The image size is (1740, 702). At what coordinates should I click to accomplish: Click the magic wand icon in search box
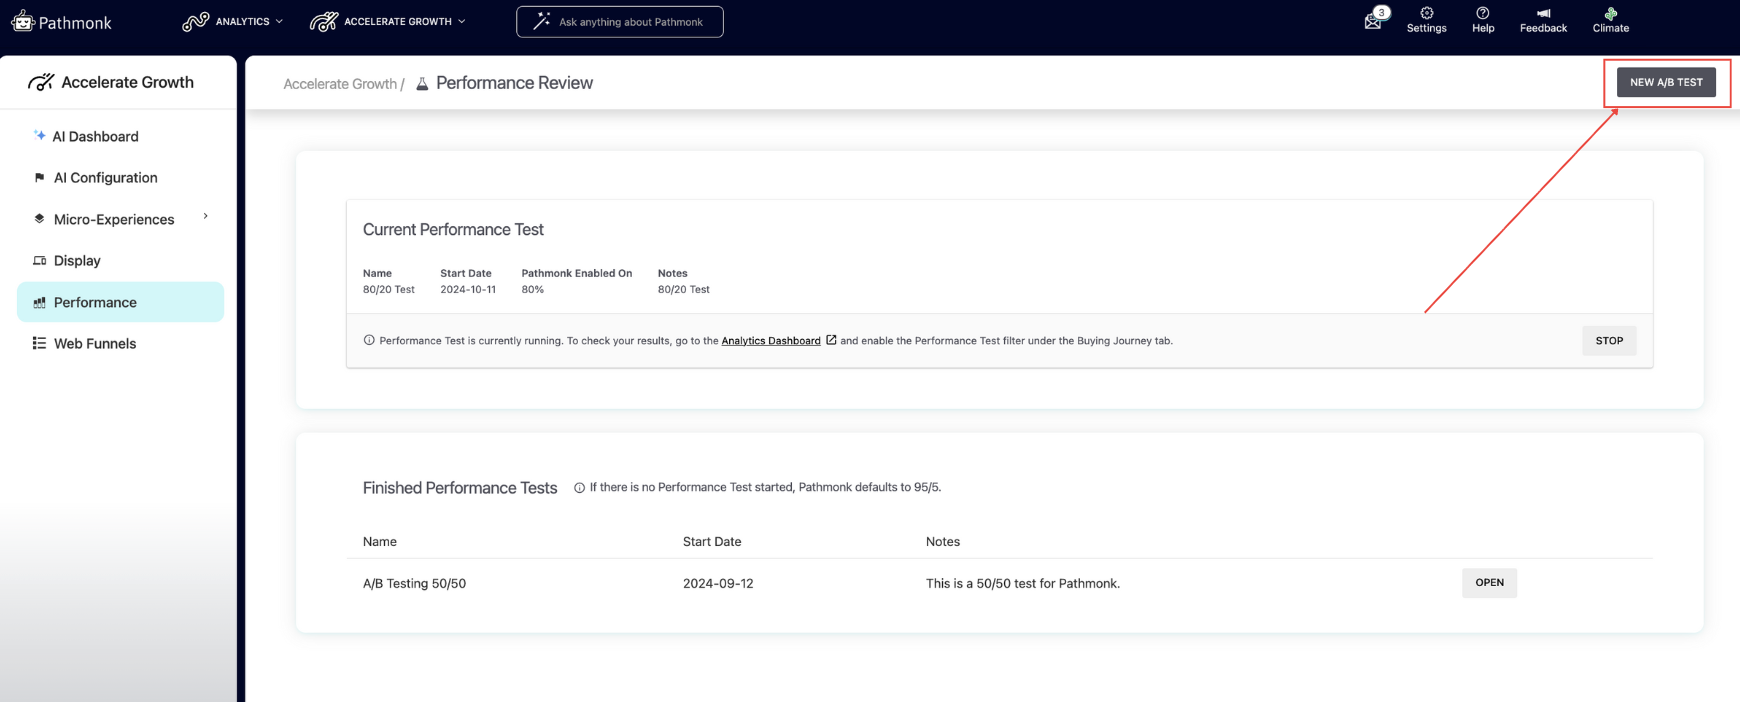coord(541,21)
